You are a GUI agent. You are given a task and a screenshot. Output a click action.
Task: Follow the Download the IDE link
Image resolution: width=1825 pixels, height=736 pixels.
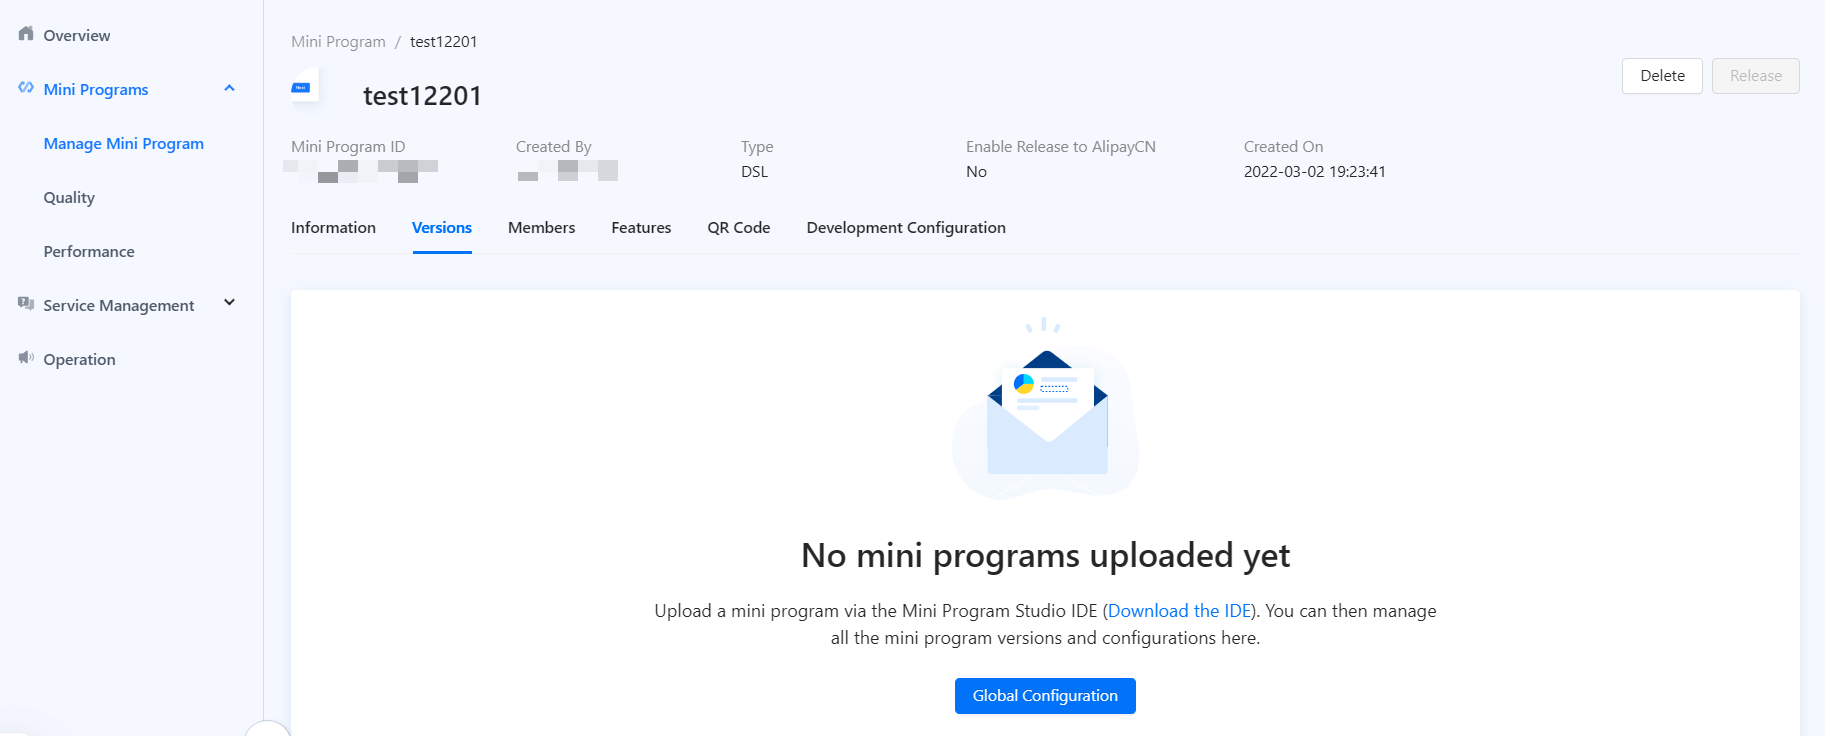(x=1179, y=610)
